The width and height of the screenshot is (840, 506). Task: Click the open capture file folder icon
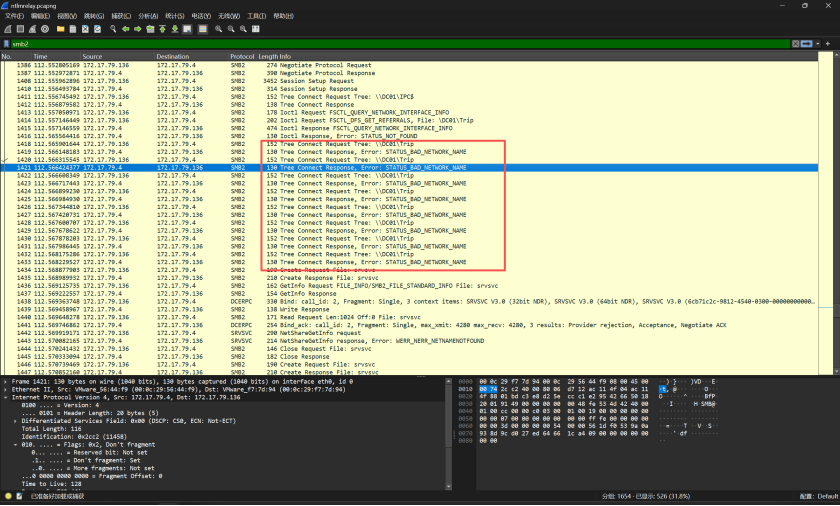59,29
